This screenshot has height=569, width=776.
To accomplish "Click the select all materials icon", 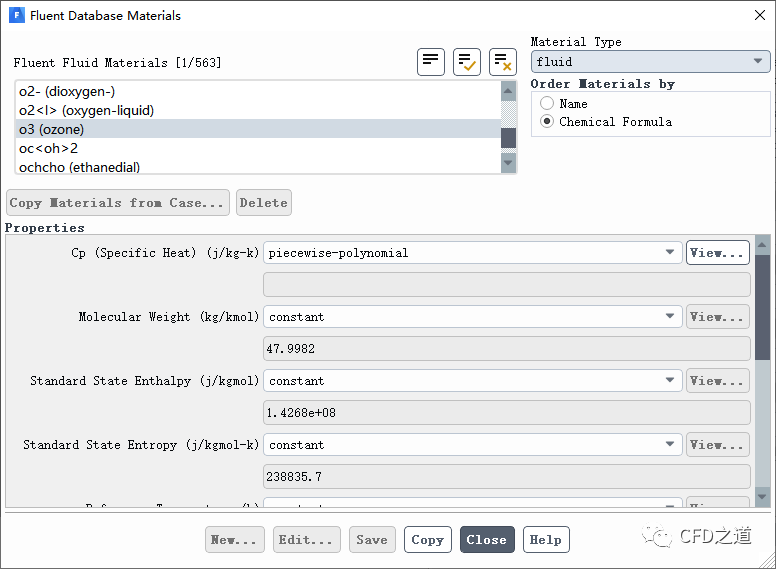I will click(x=467, y=61).
